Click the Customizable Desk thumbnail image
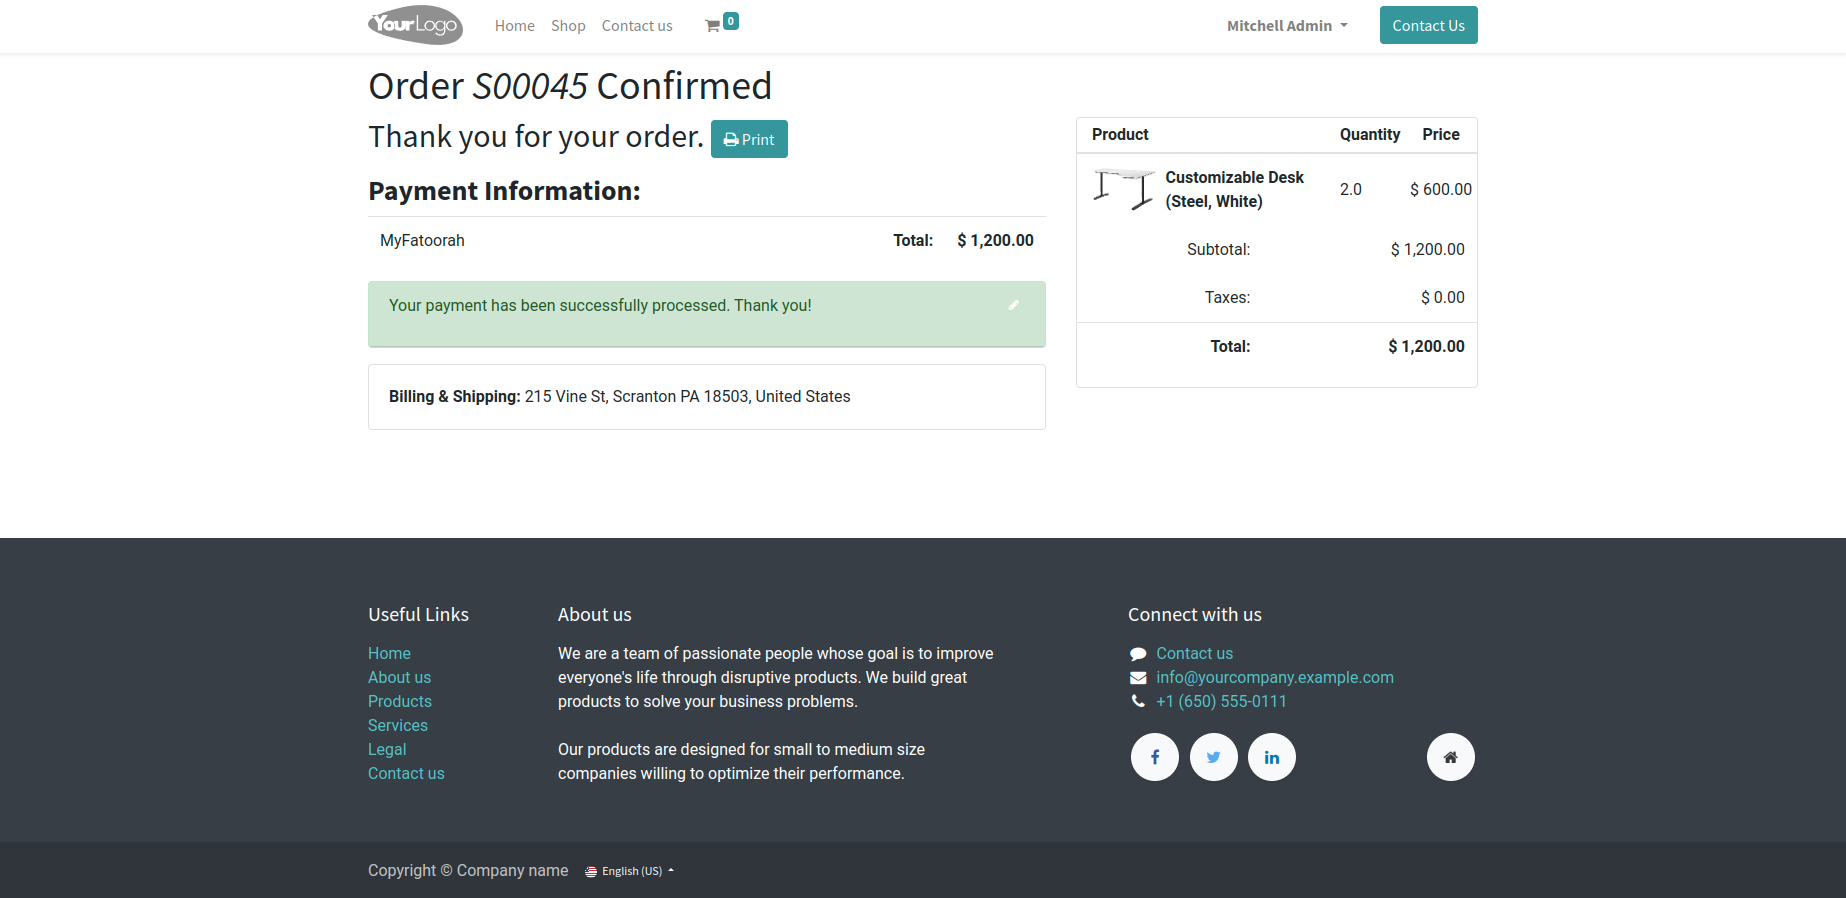This screenshot has height=898, width=1846. pos(1124,189)
